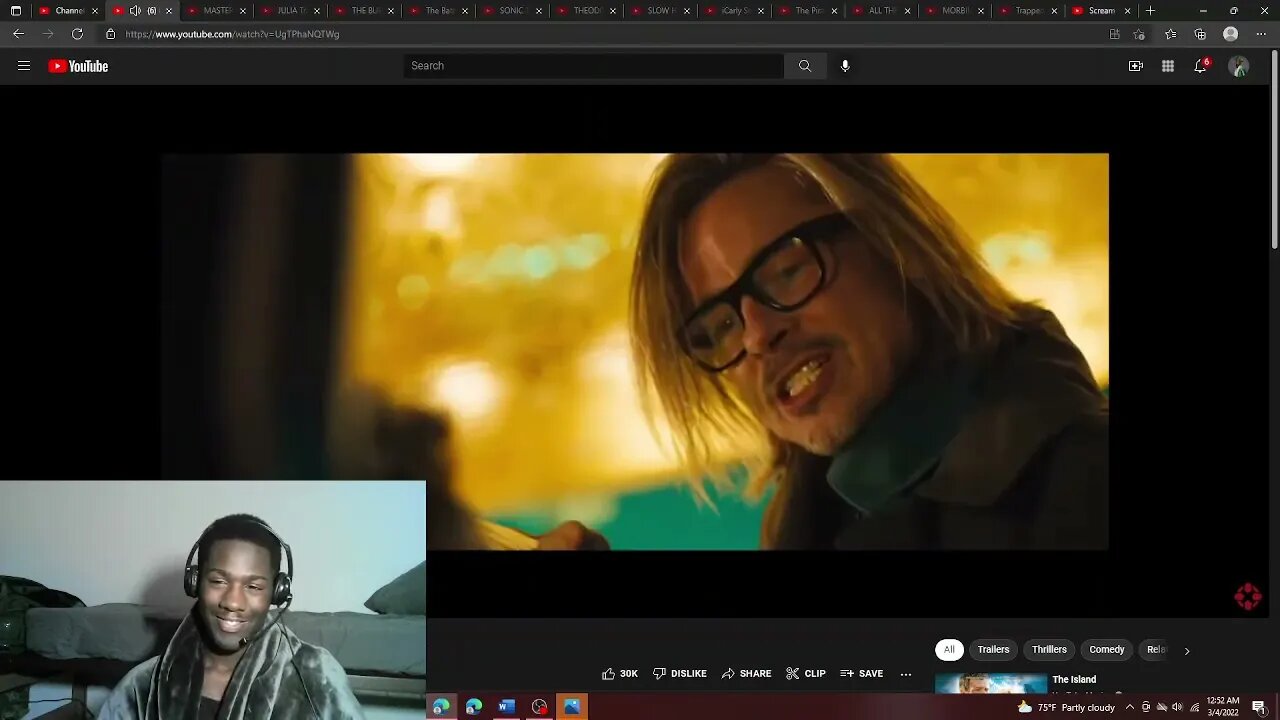This screenshot has height=720, width=1280.
Task: Close the Scream tab
Action: (x=1128, y=11)
